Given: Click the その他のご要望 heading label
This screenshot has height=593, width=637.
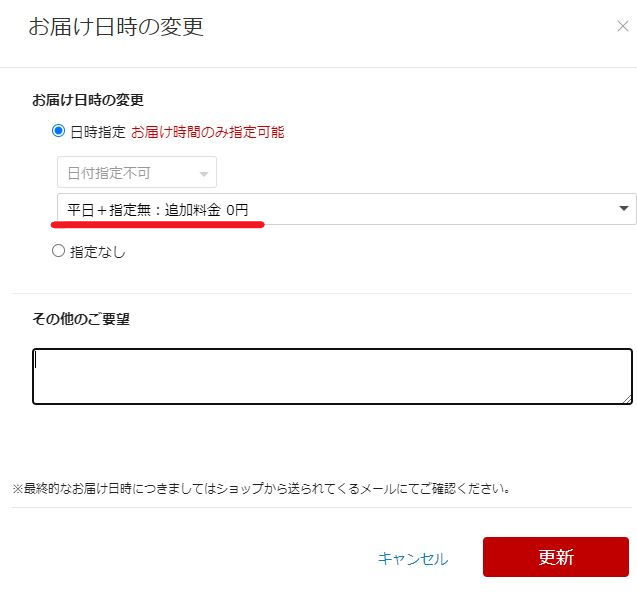Looking at the screenshot, I should click(81, 320).
